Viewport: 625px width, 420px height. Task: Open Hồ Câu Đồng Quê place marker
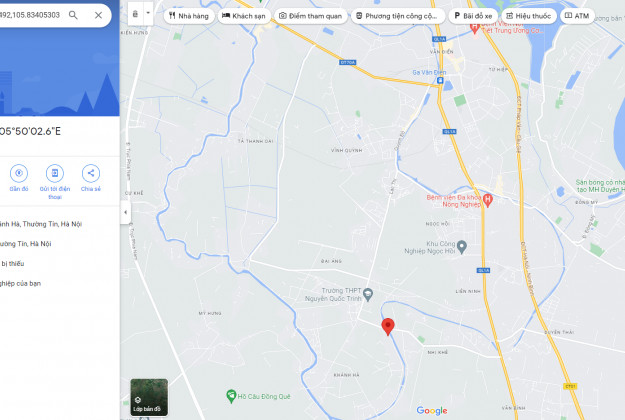point(231,396)
